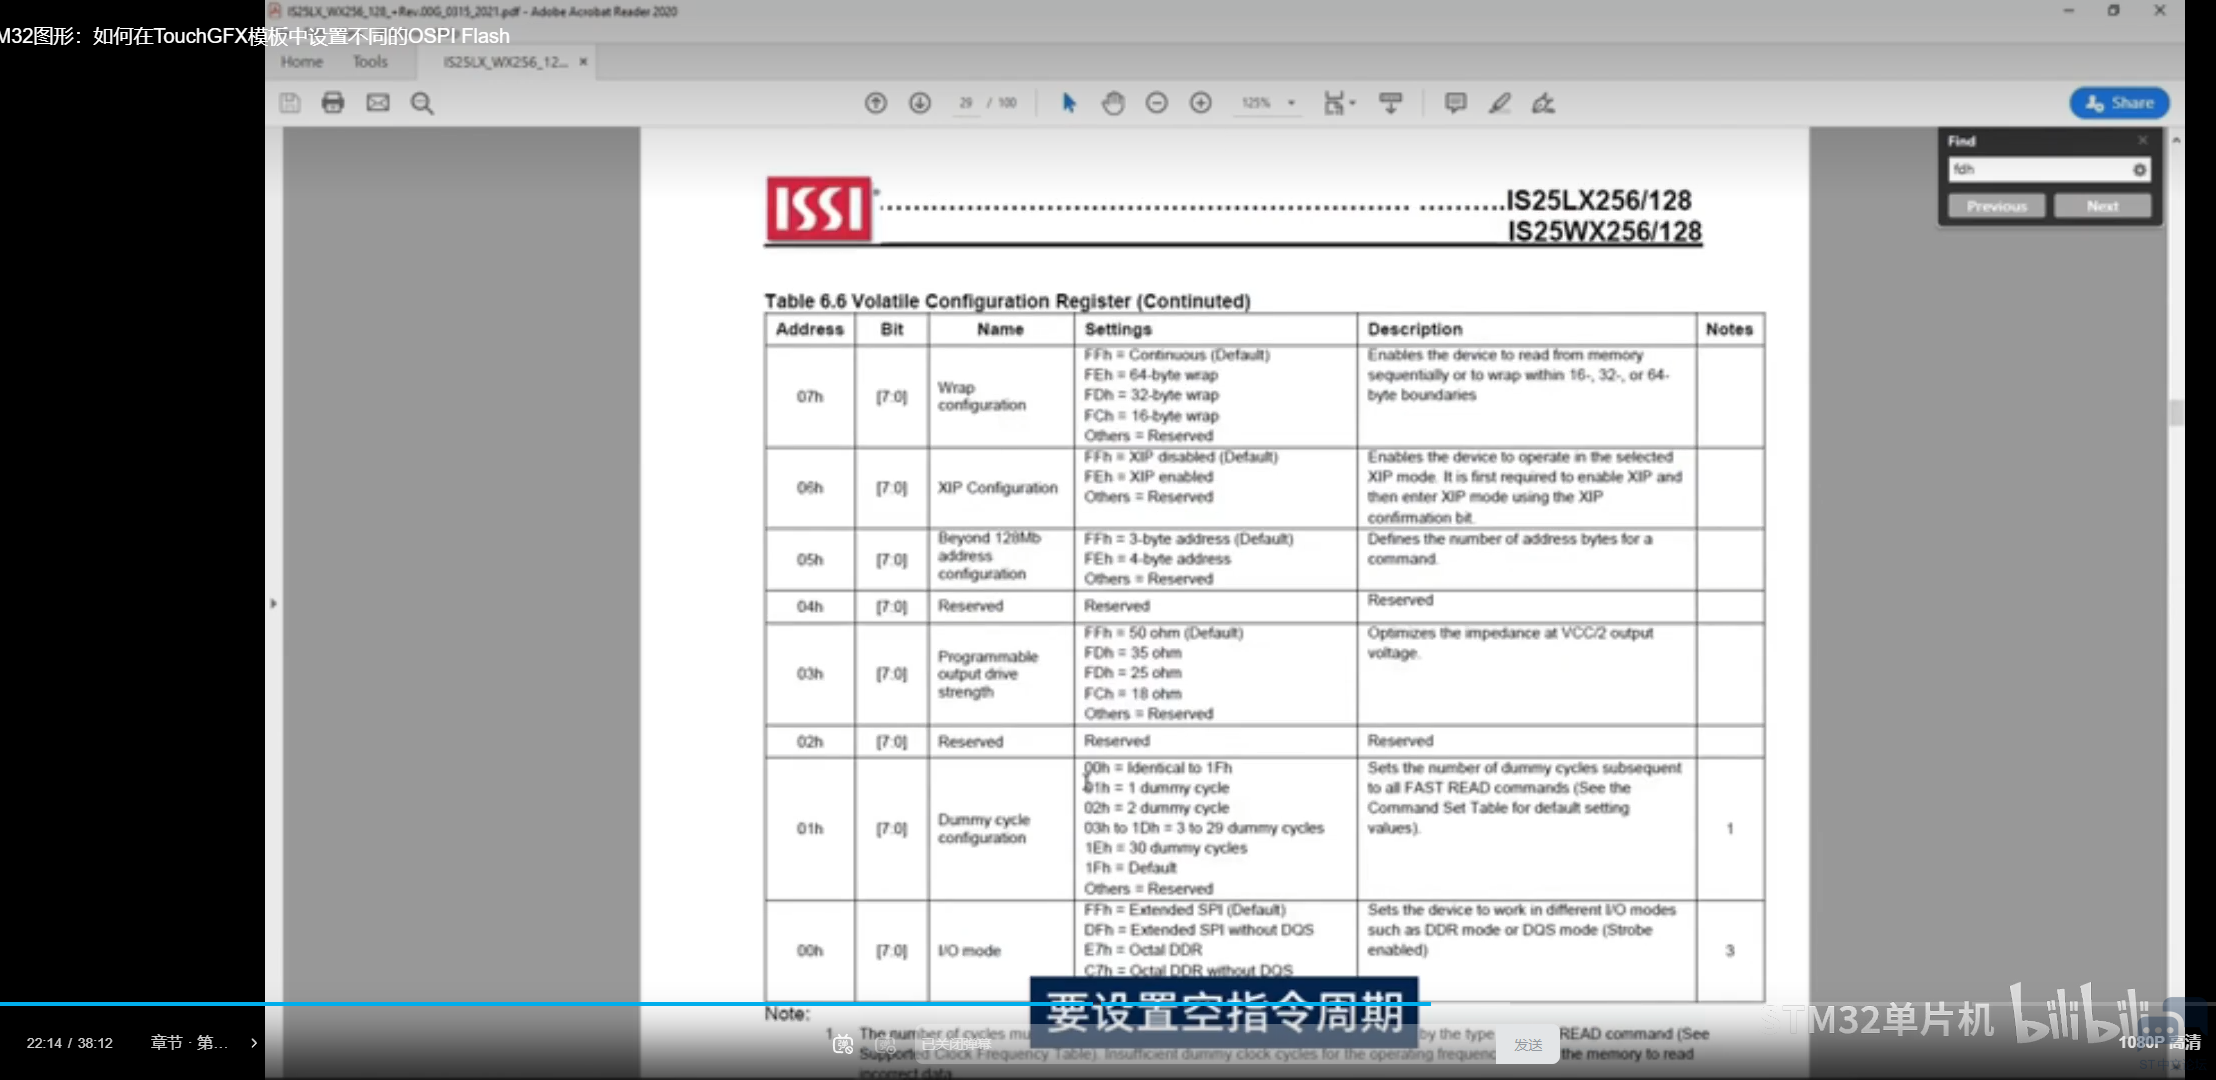Open the 章节 chapter label in player

(189, 1043)
